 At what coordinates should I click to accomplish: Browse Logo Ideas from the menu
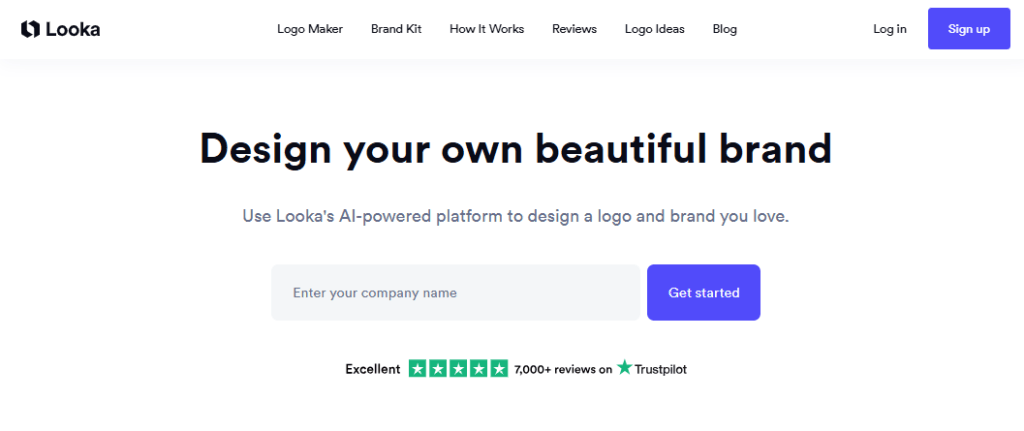tap(654, 29)
